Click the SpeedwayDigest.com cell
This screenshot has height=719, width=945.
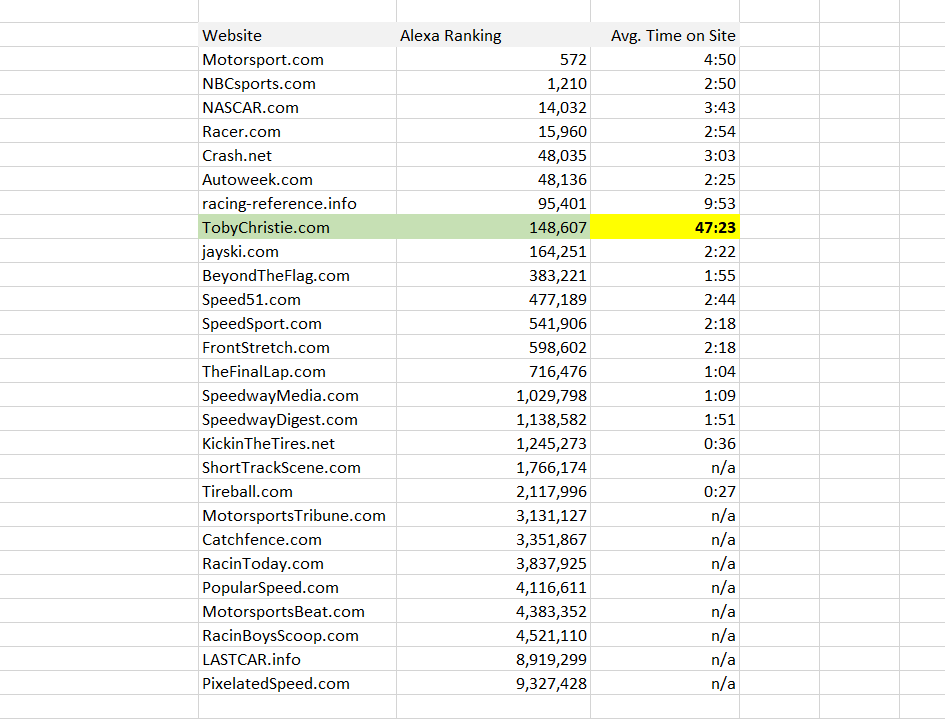pyautogui.click(x=297, y=419)
